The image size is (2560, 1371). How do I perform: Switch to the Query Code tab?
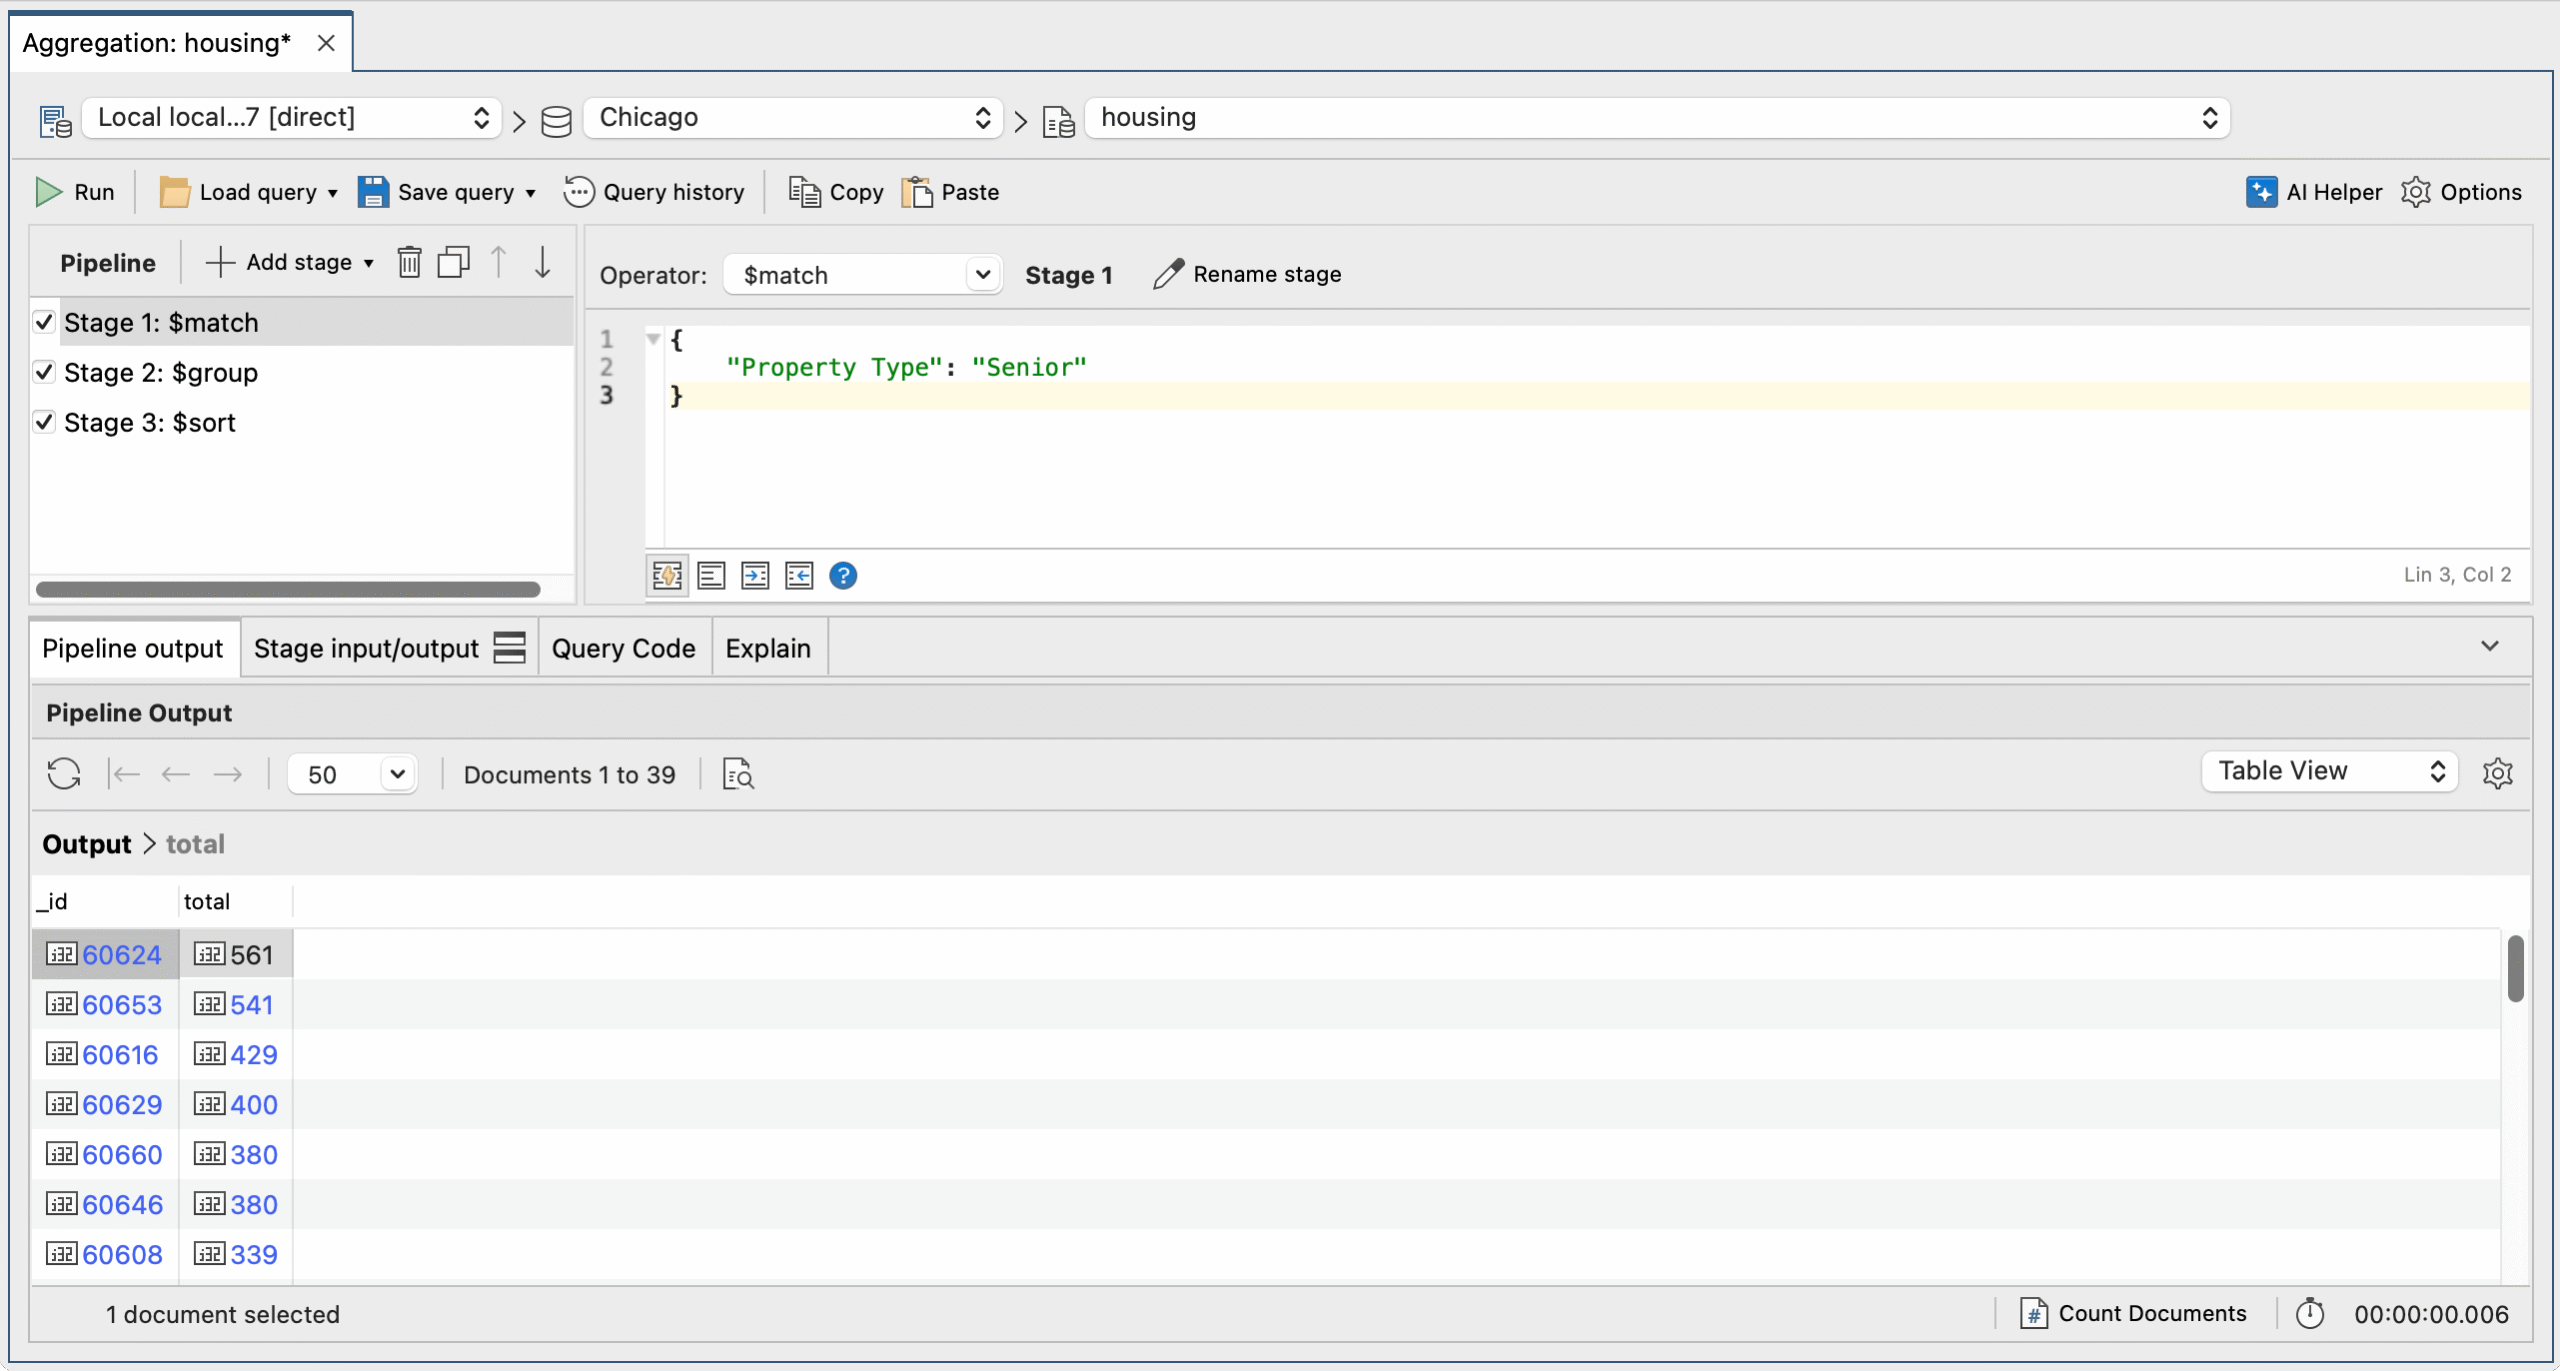(623, 648)
